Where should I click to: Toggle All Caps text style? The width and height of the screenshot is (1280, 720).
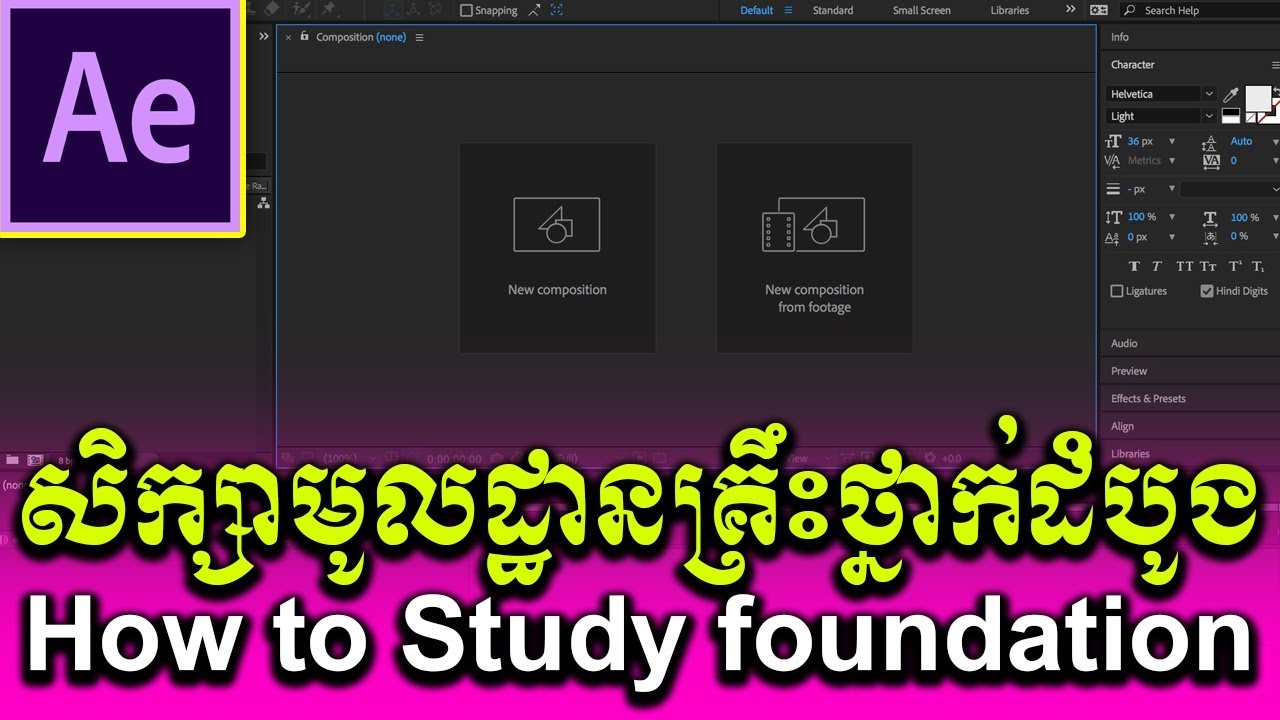point(1185,266)
